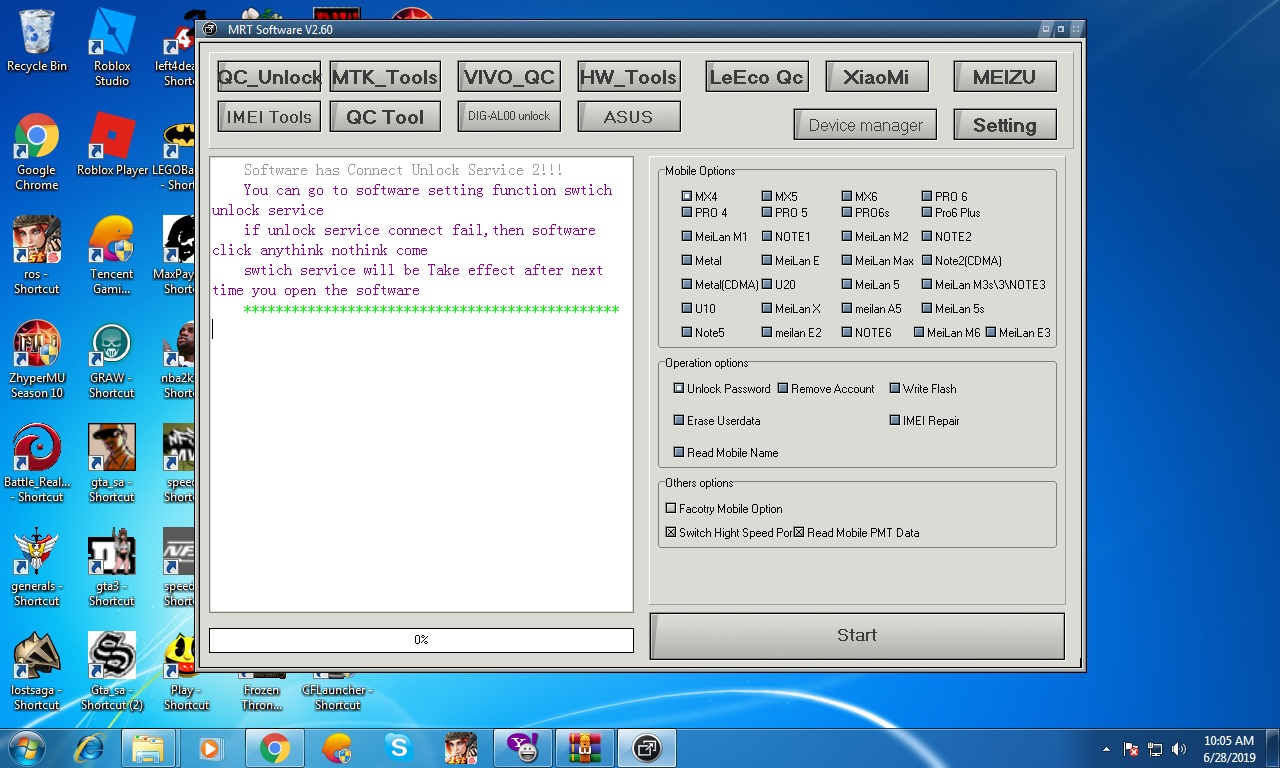Switch to XiaoMi section
The width and height of the screenshot is (1280, 768).
coord(877,76)
